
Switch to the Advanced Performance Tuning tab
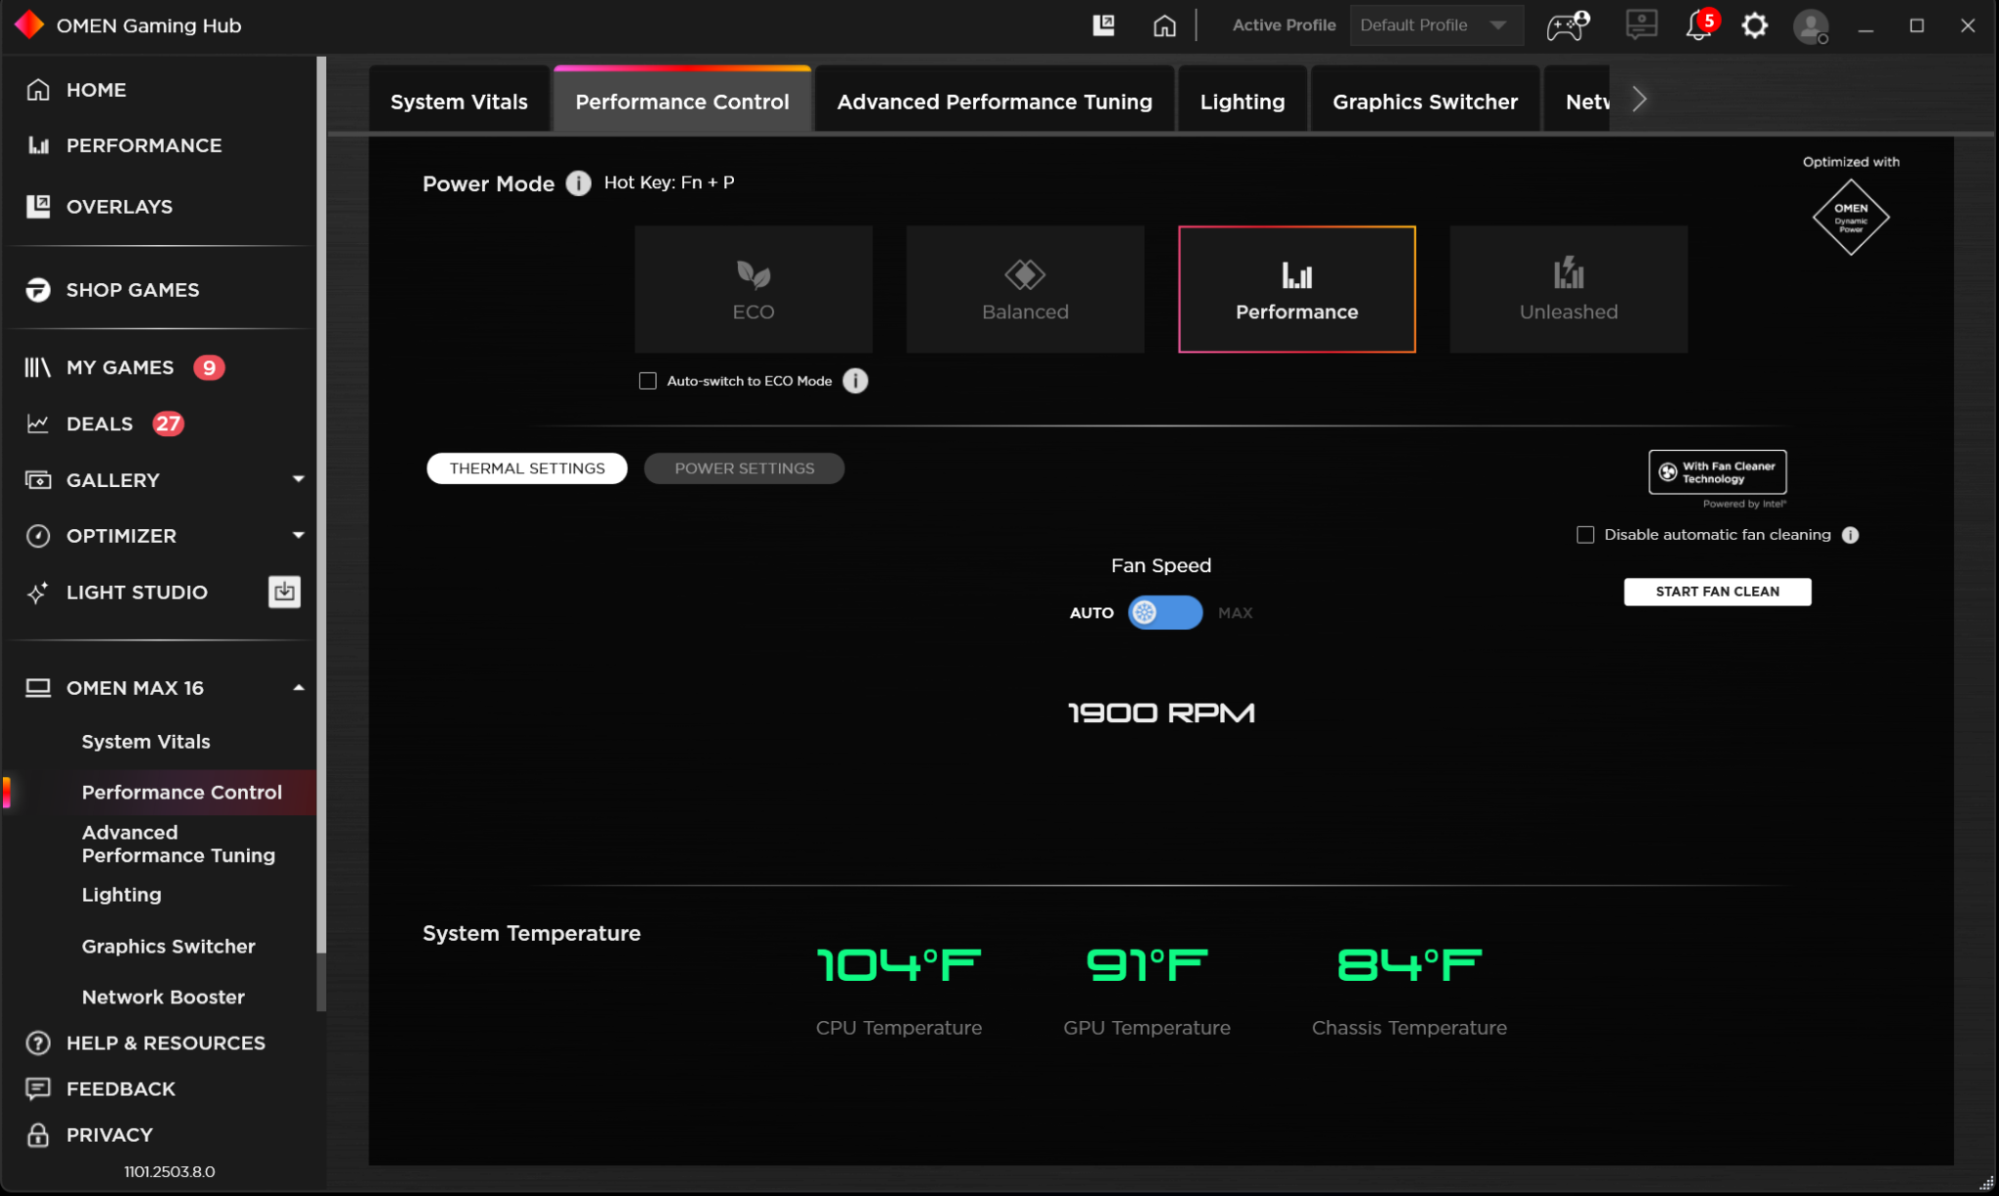pos(994,101)
